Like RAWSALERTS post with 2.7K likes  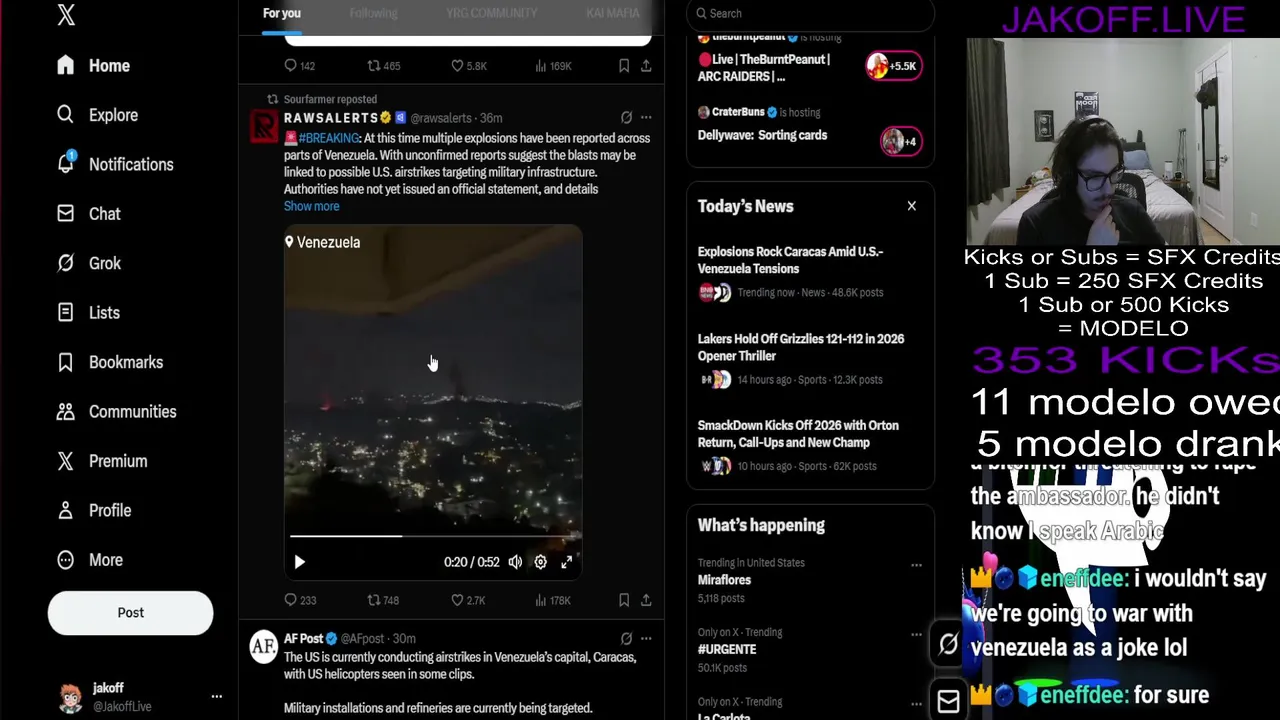click(x=468, y=600)
